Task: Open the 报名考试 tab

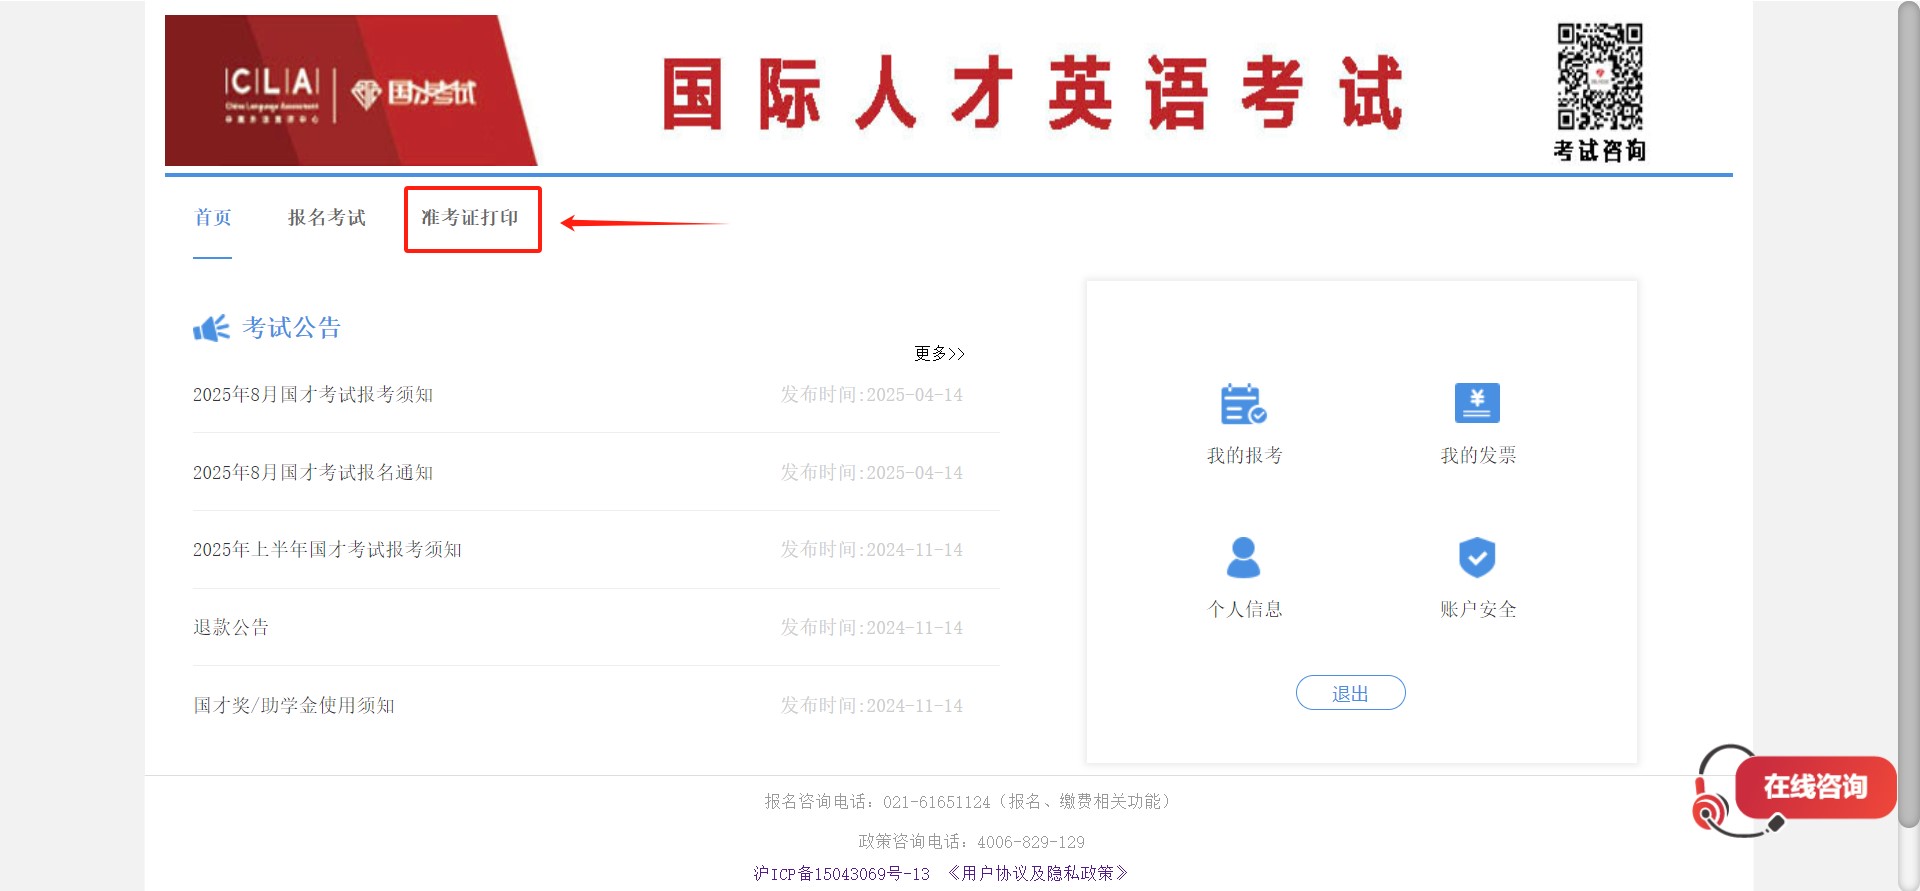Action: [x=327, y=218]
